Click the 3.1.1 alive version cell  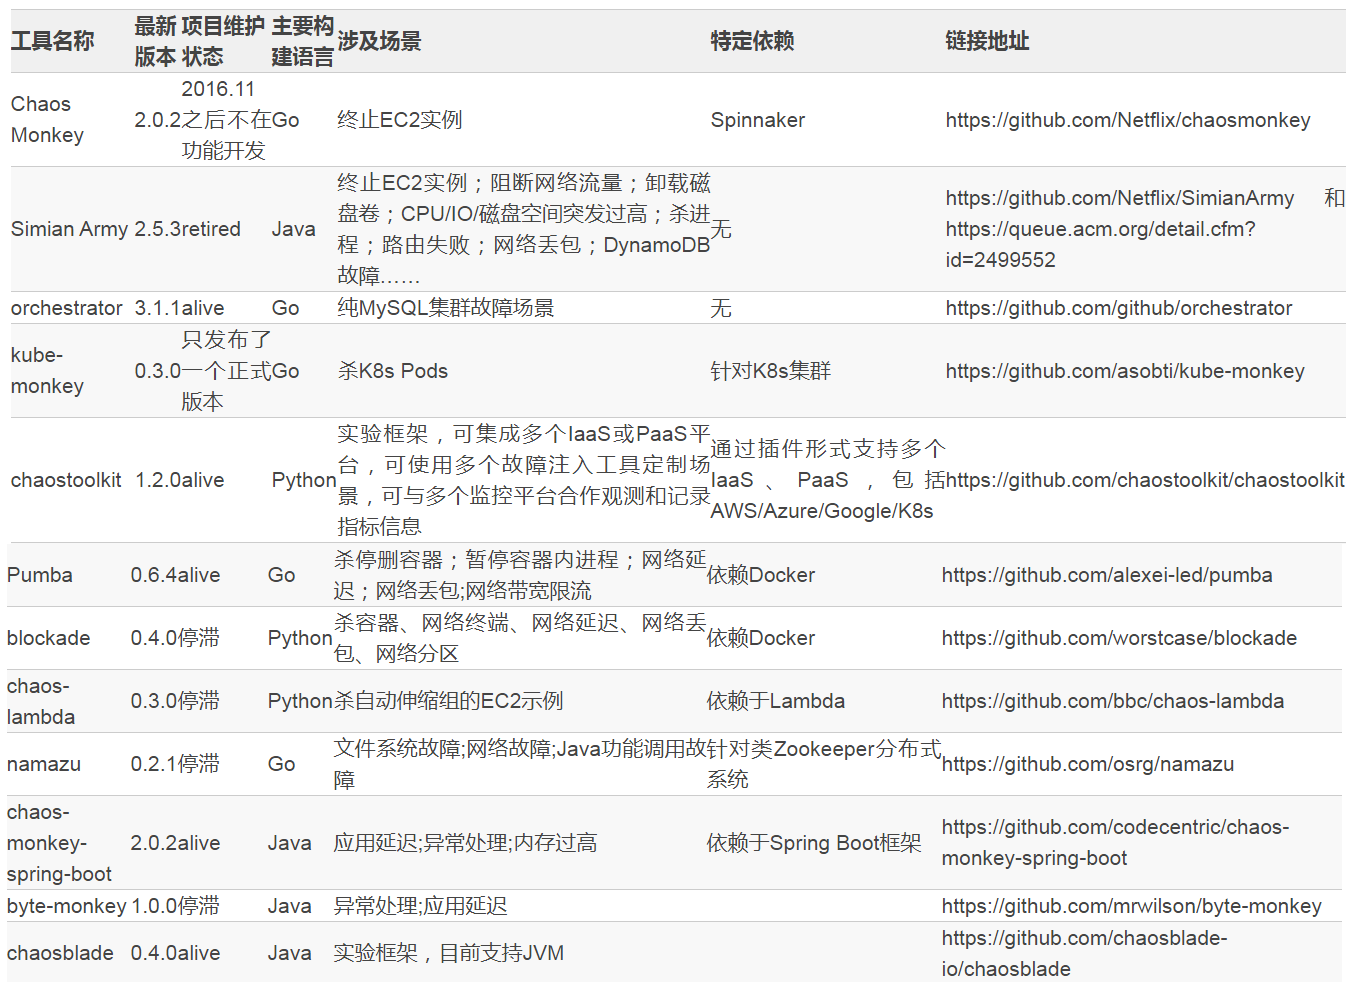(180, 308)
